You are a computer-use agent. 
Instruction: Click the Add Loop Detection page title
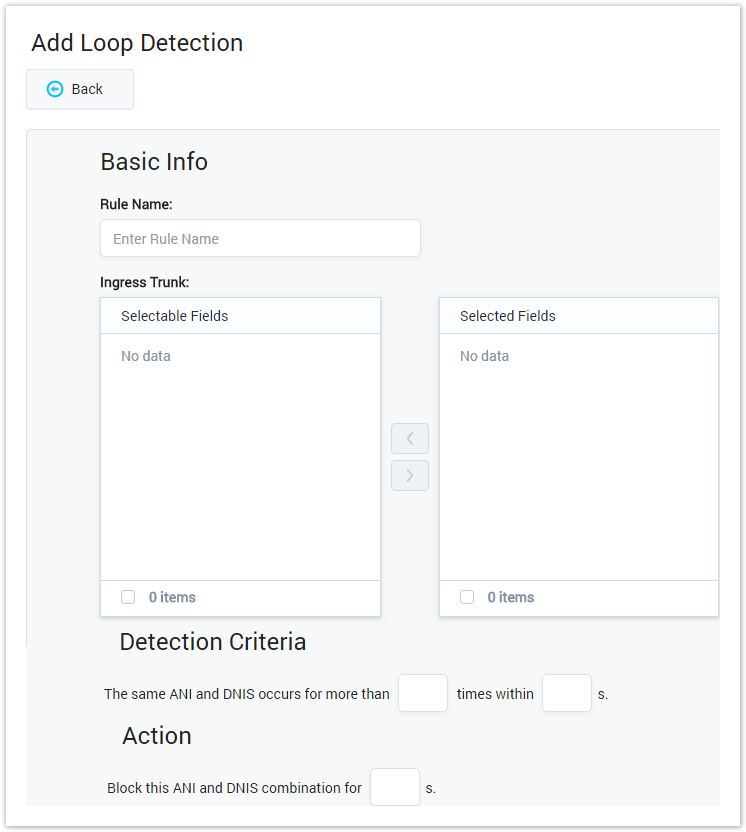click(137, 43)
